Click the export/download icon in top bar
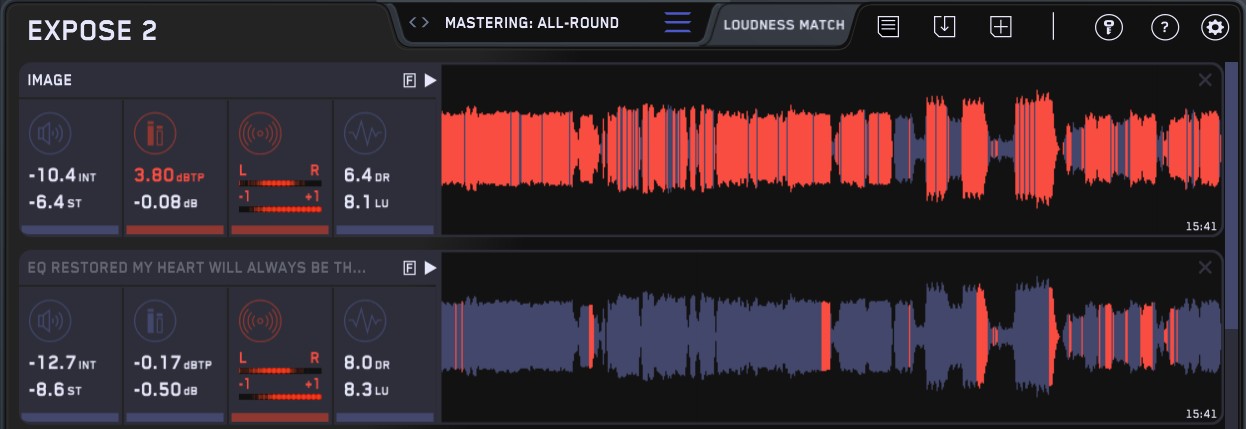The height and width of the screenshot is (429, 1246). click(x=944, y=27)
